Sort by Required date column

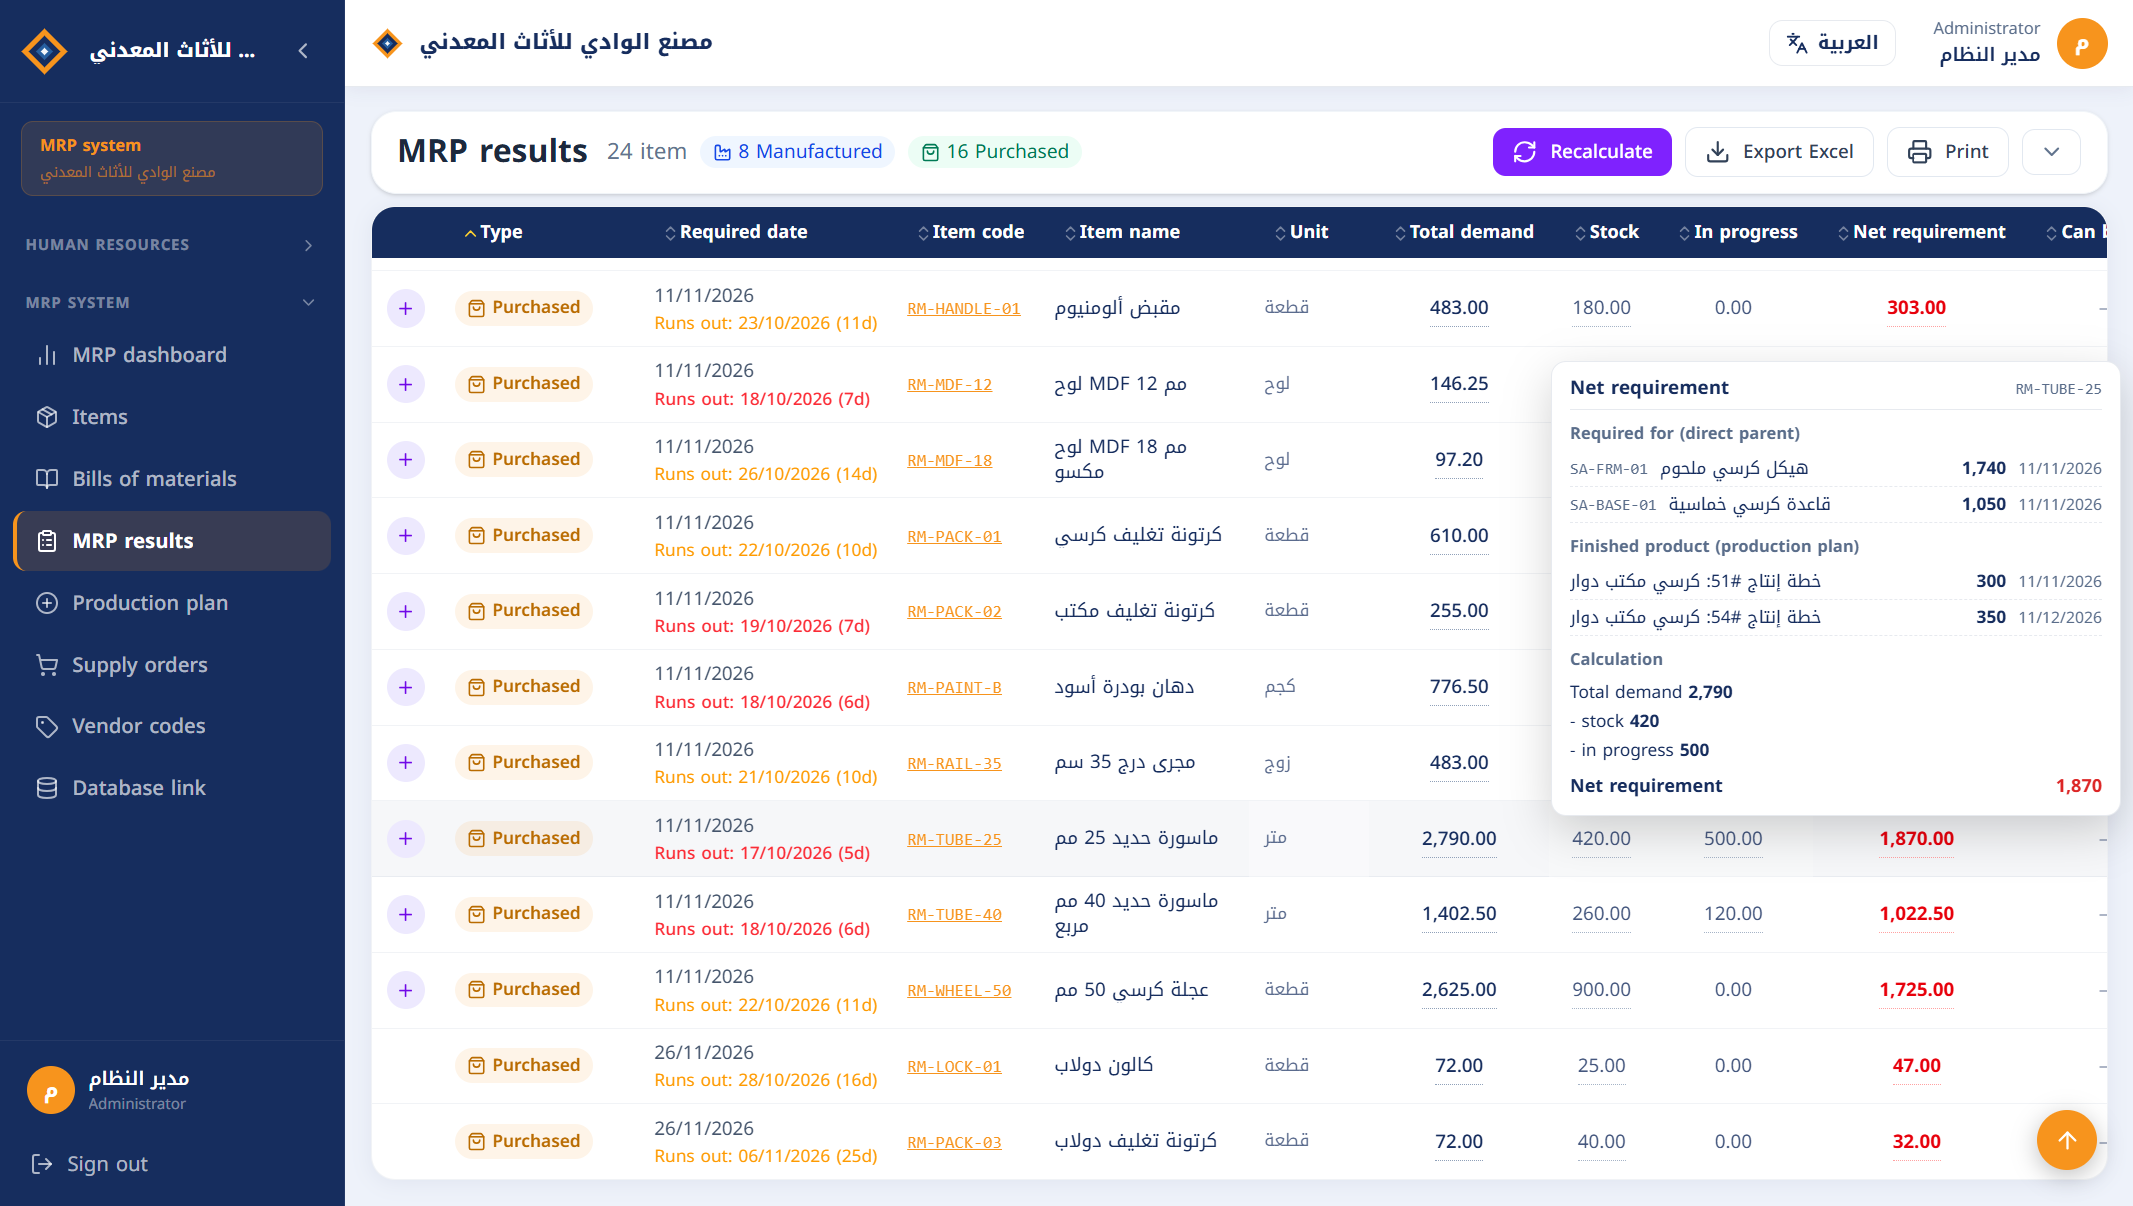pos(736,232)
